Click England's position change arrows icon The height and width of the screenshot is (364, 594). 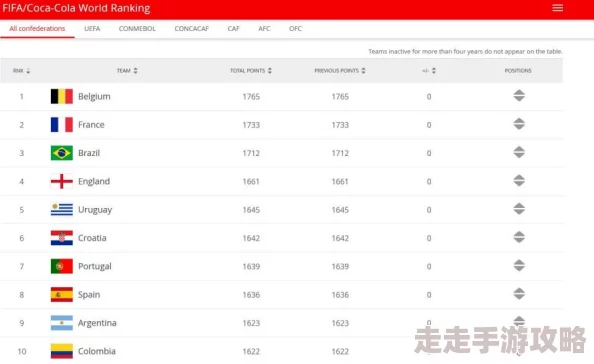tap(519, 181)
